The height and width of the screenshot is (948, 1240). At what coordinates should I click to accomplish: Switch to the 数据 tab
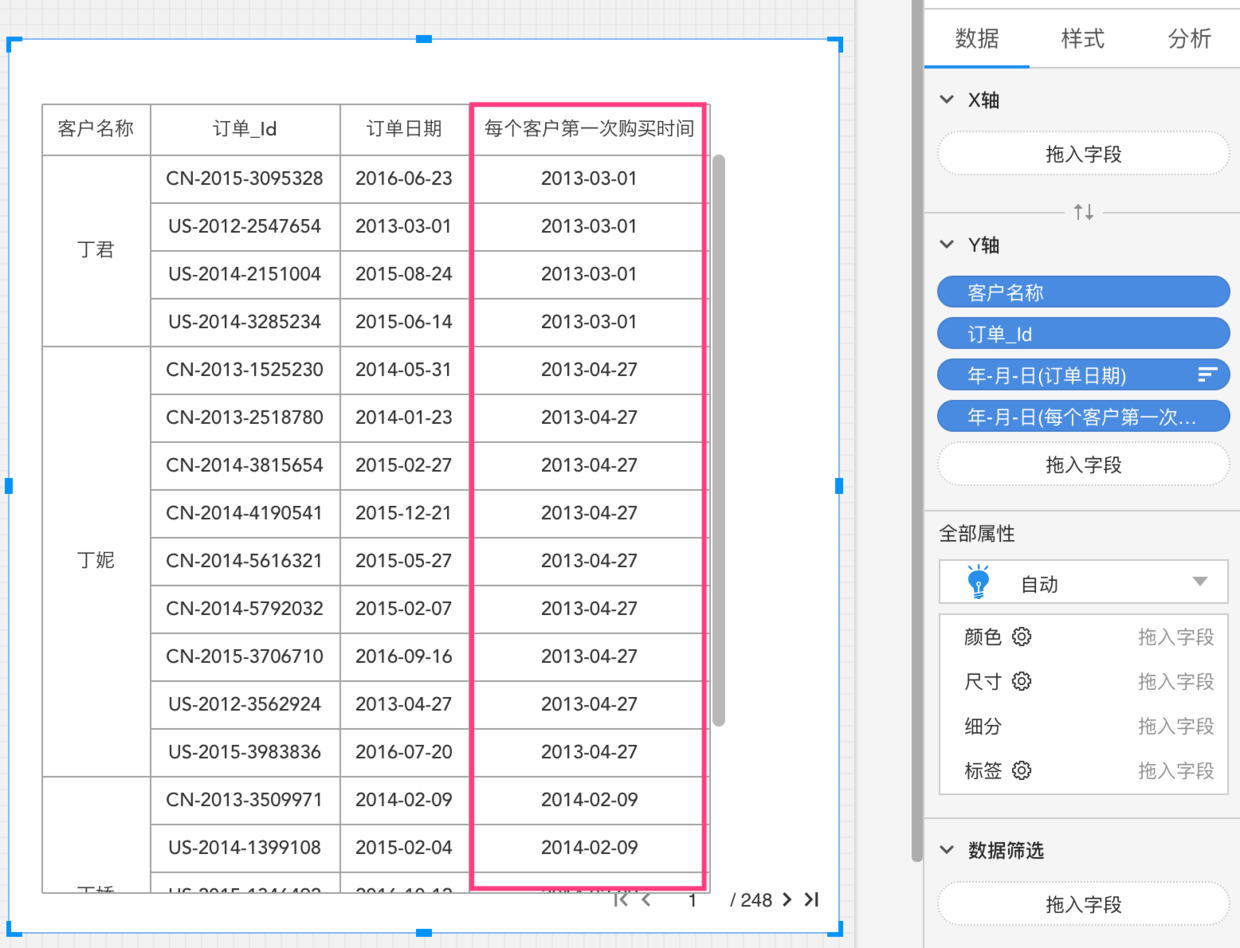tap(977, 39)
